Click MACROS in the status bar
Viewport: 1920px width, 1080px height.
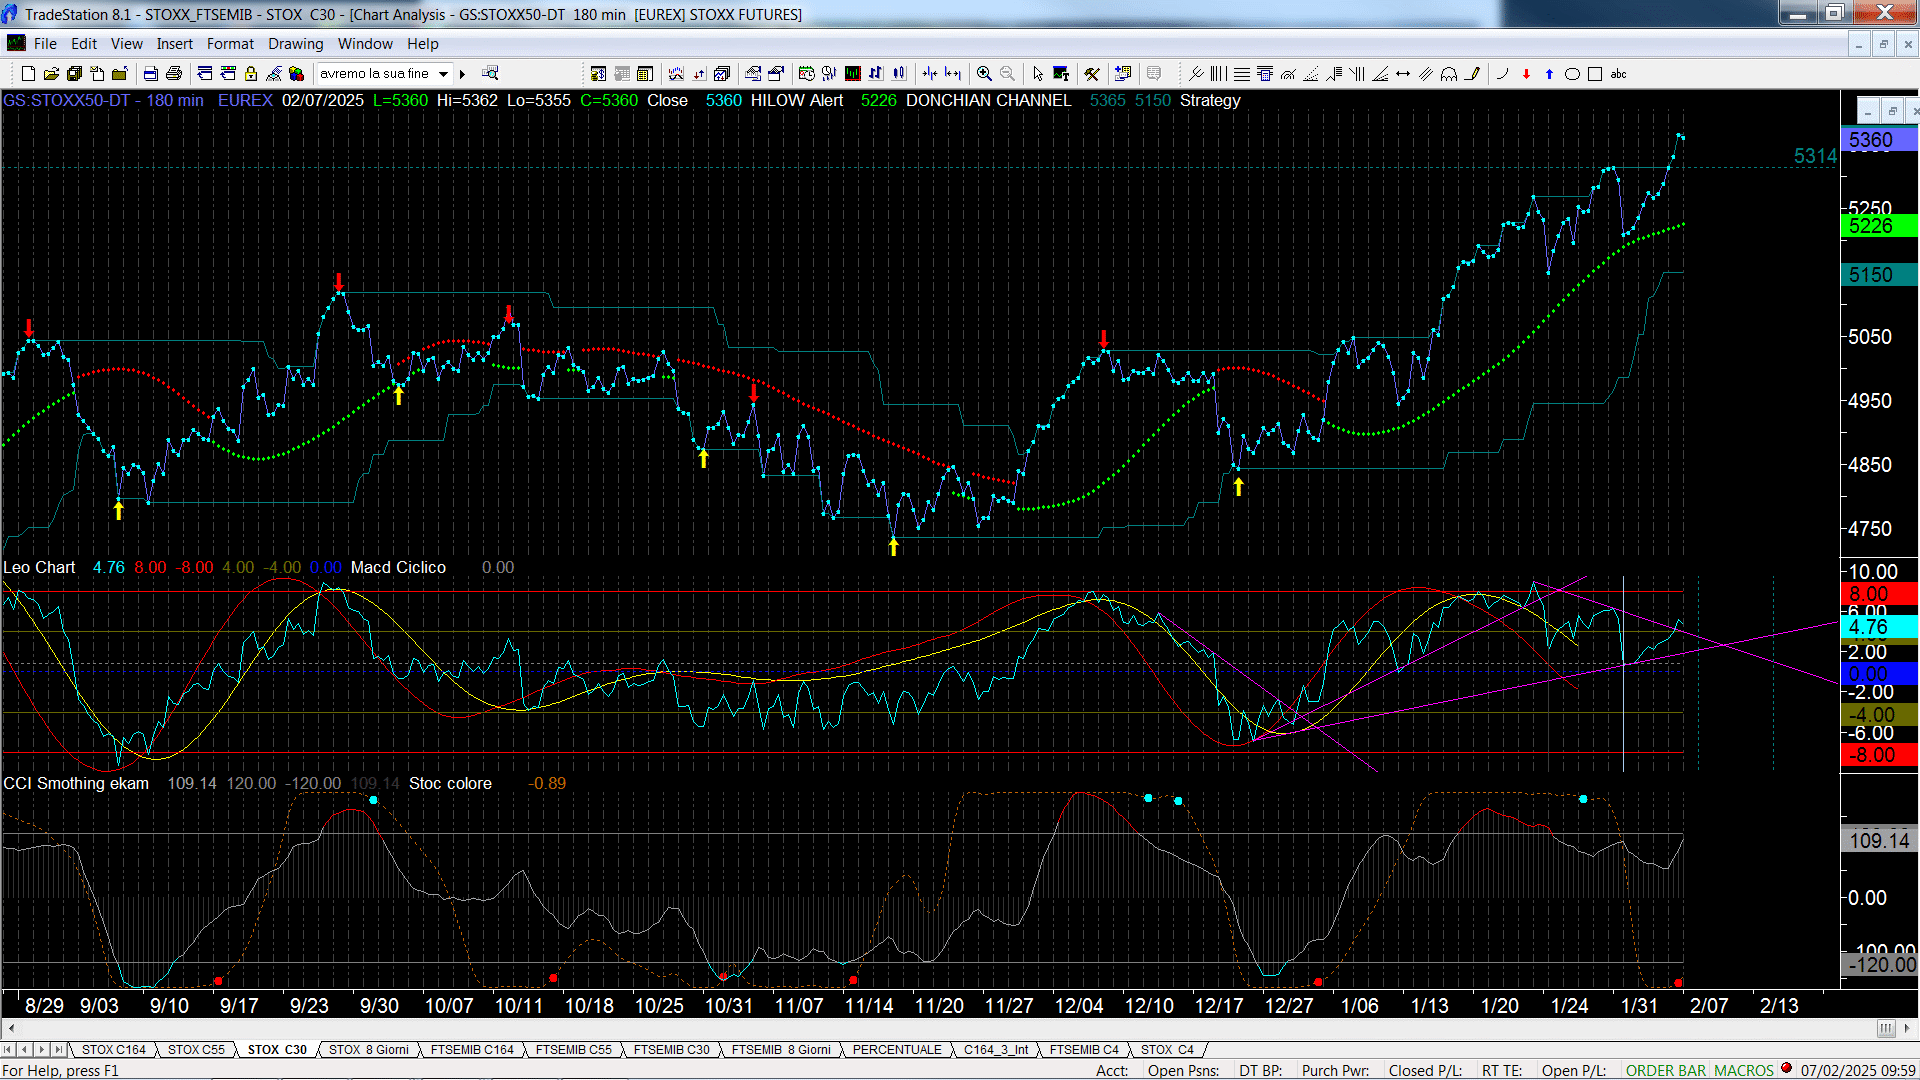tap(1743, 1070)
